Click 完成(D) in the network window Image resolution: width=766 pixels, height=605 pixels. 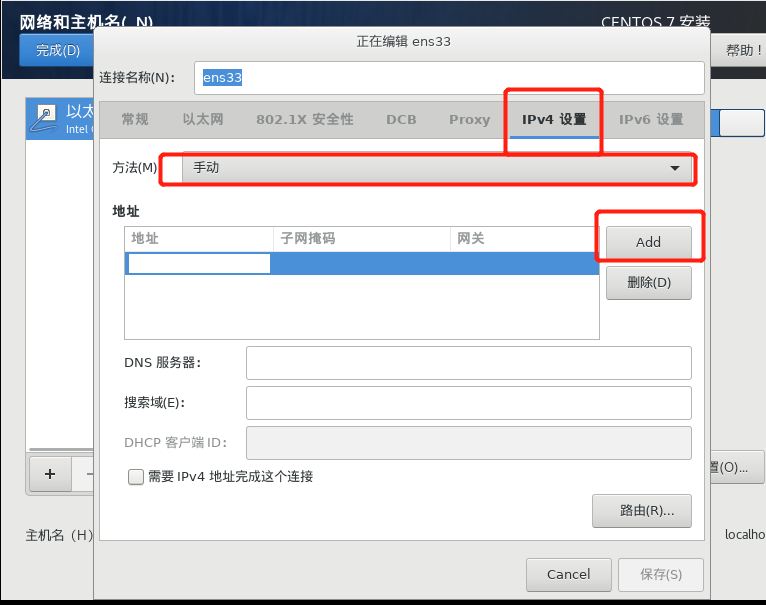pyautogui.click(x=57, y=50)
